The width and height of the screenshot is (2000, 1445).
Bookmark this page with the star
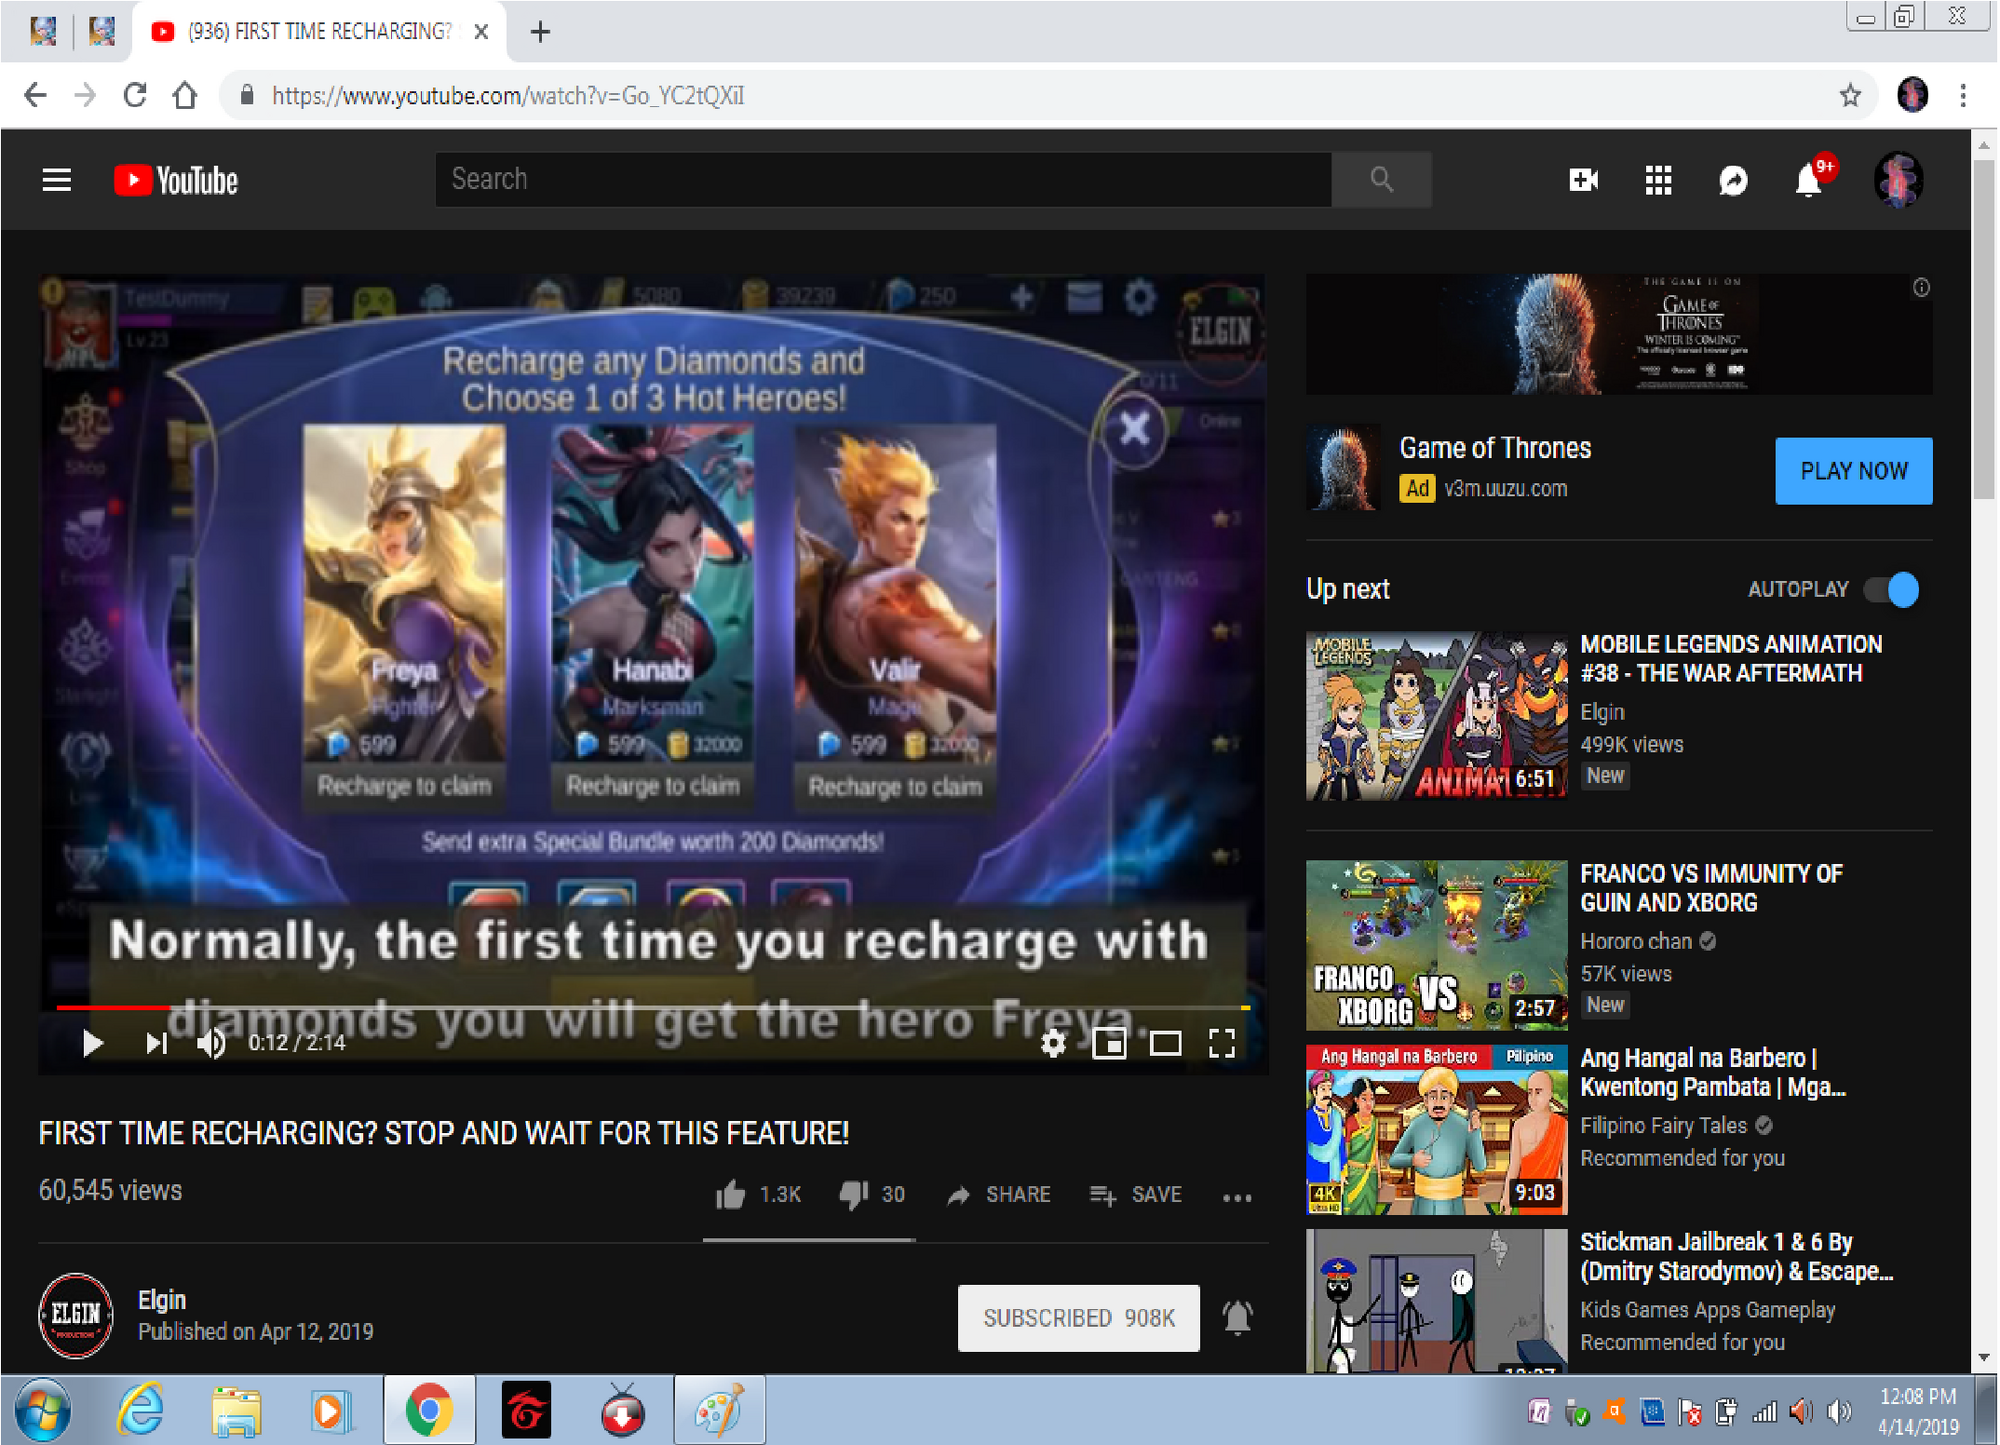pos(1849,95)
